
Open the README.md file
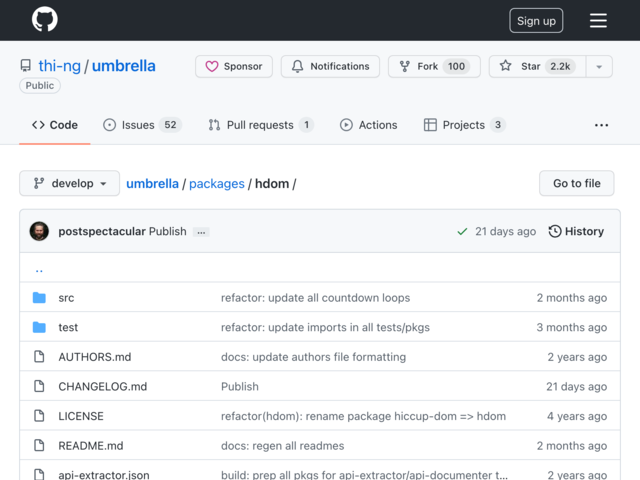91,446
